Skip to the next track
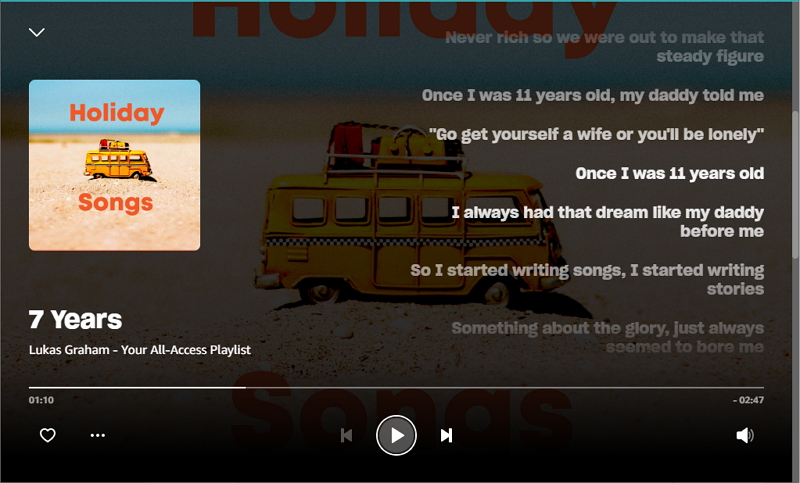800x483 pixels. (446, 435)
